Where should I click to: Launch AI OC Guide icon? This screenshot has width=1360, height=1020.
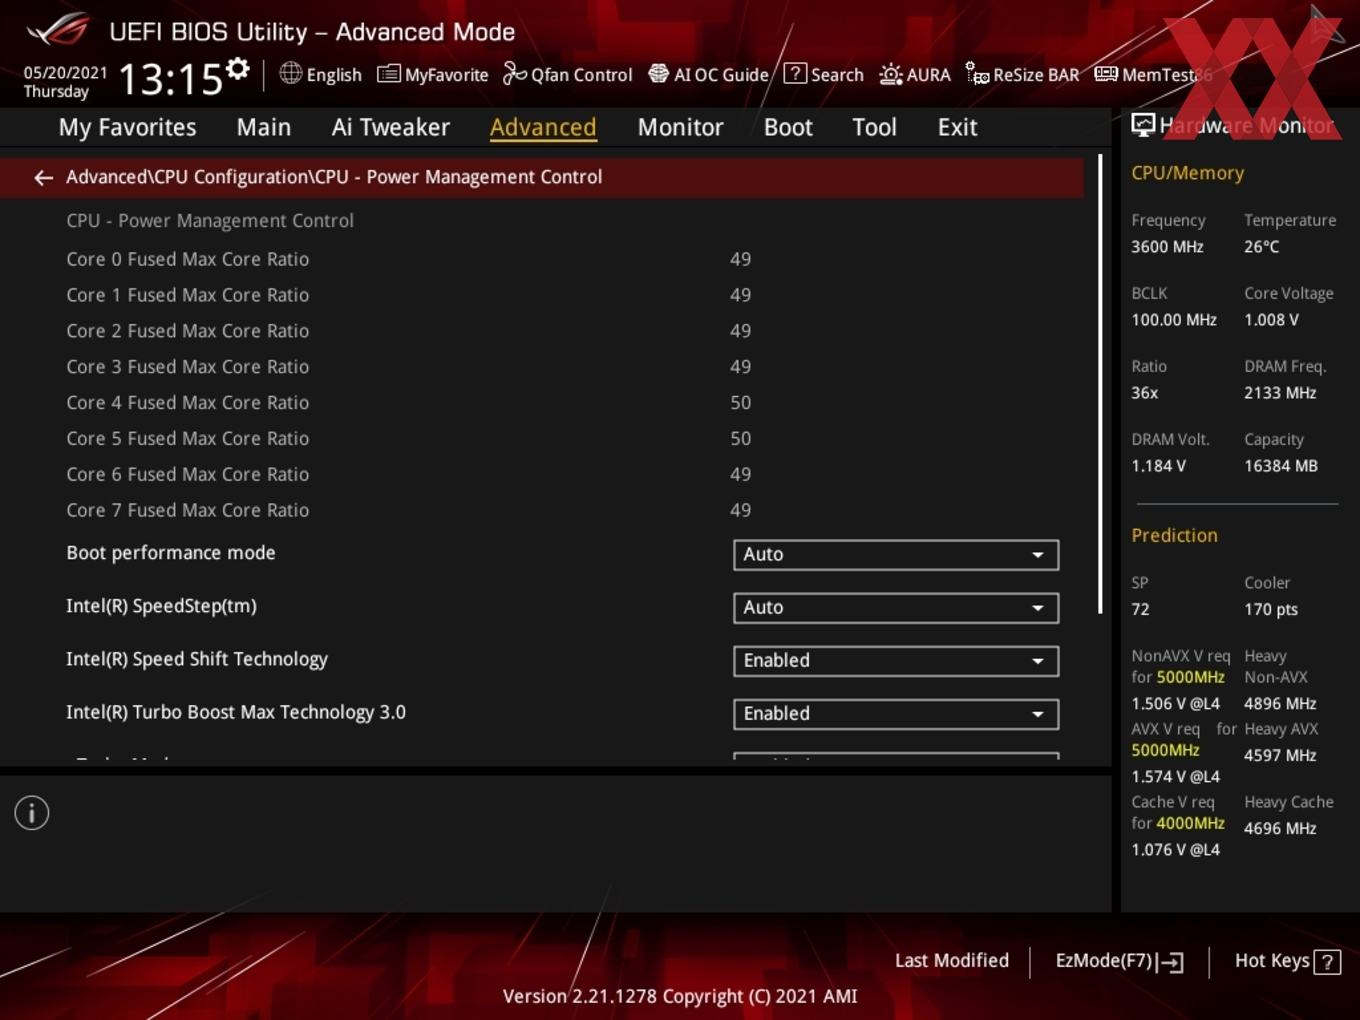tap(658, 74)
